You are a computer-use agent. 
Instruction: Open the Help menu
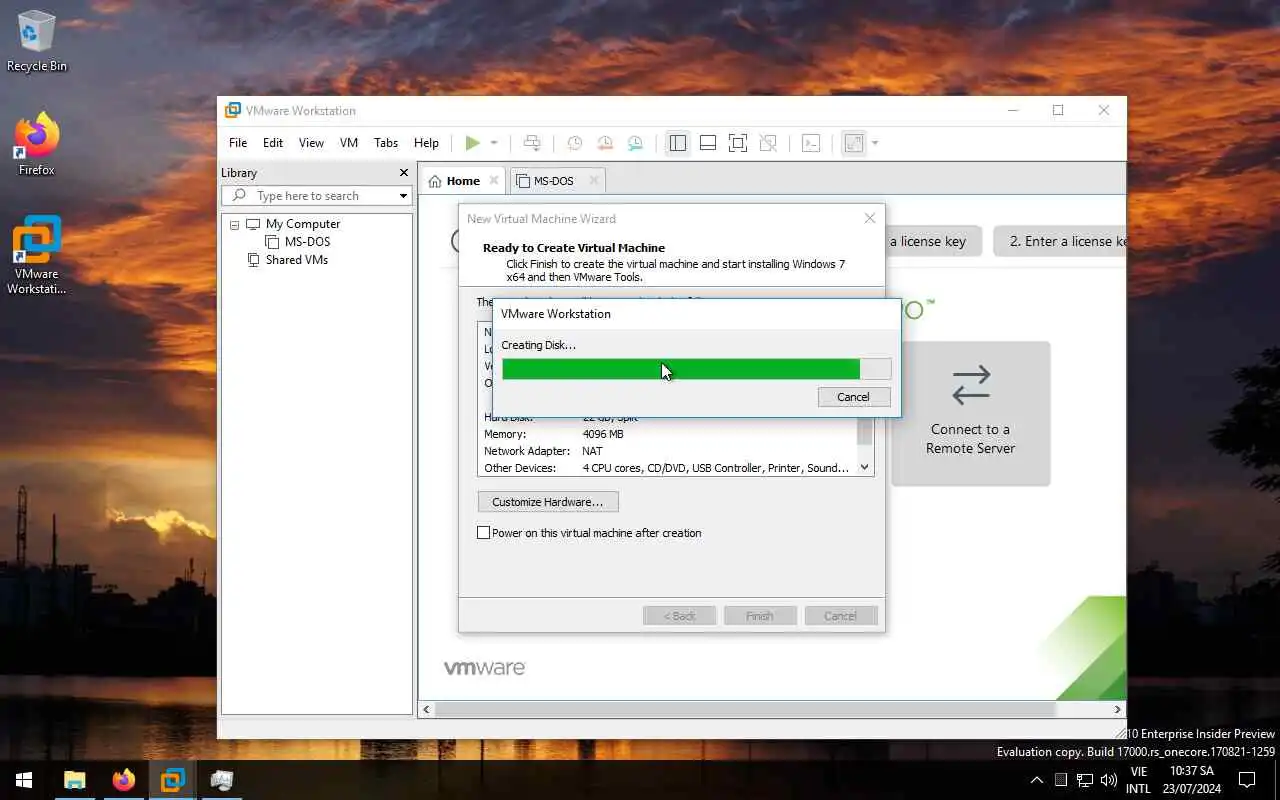pyautogui.click(x=426, y=143)
